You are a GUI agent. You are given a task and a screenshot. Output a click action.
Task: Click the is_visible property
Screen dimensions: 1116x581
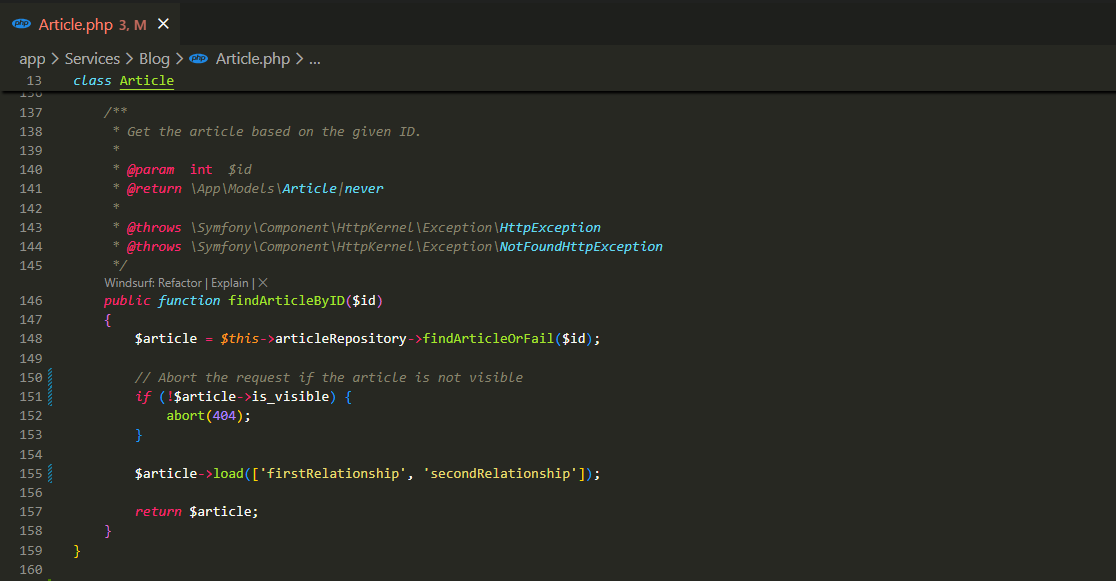point(290,397)
